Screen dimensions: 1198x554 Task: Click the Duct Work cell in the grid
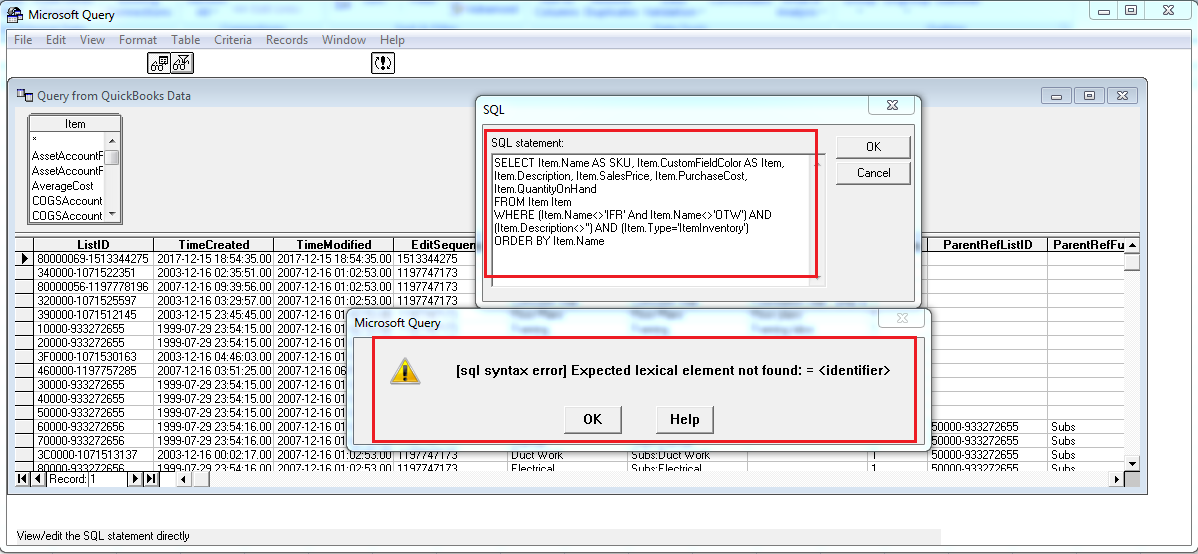(567, 455)
